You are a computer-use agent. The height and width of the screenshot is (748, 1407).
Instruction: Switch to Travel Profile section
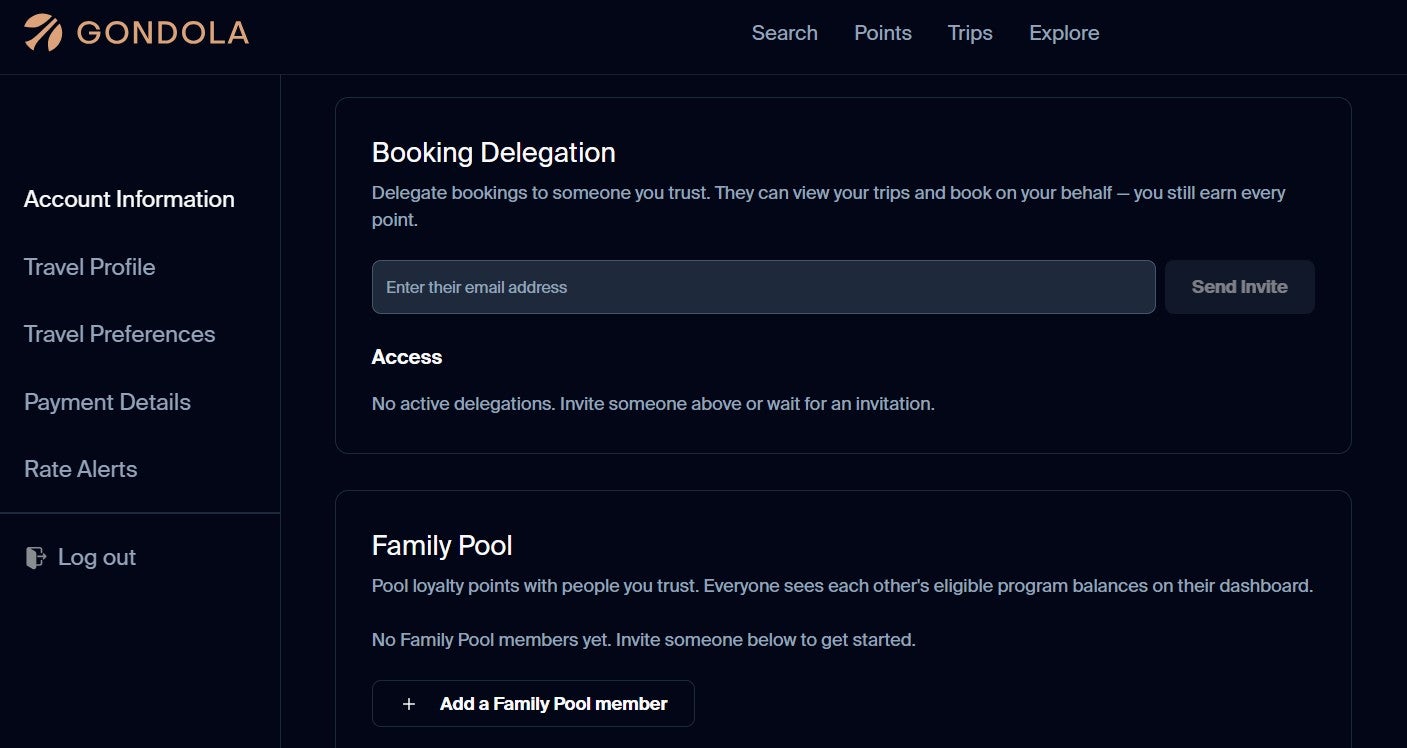click(x=90, y=267)
